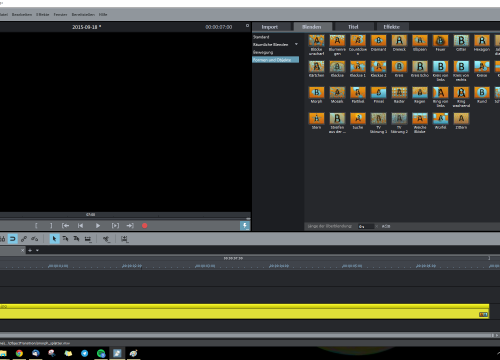This screenshot has width=500, height=360.
Task: Click the red record button
Action: pyautogui.click(x=144, y=226)
